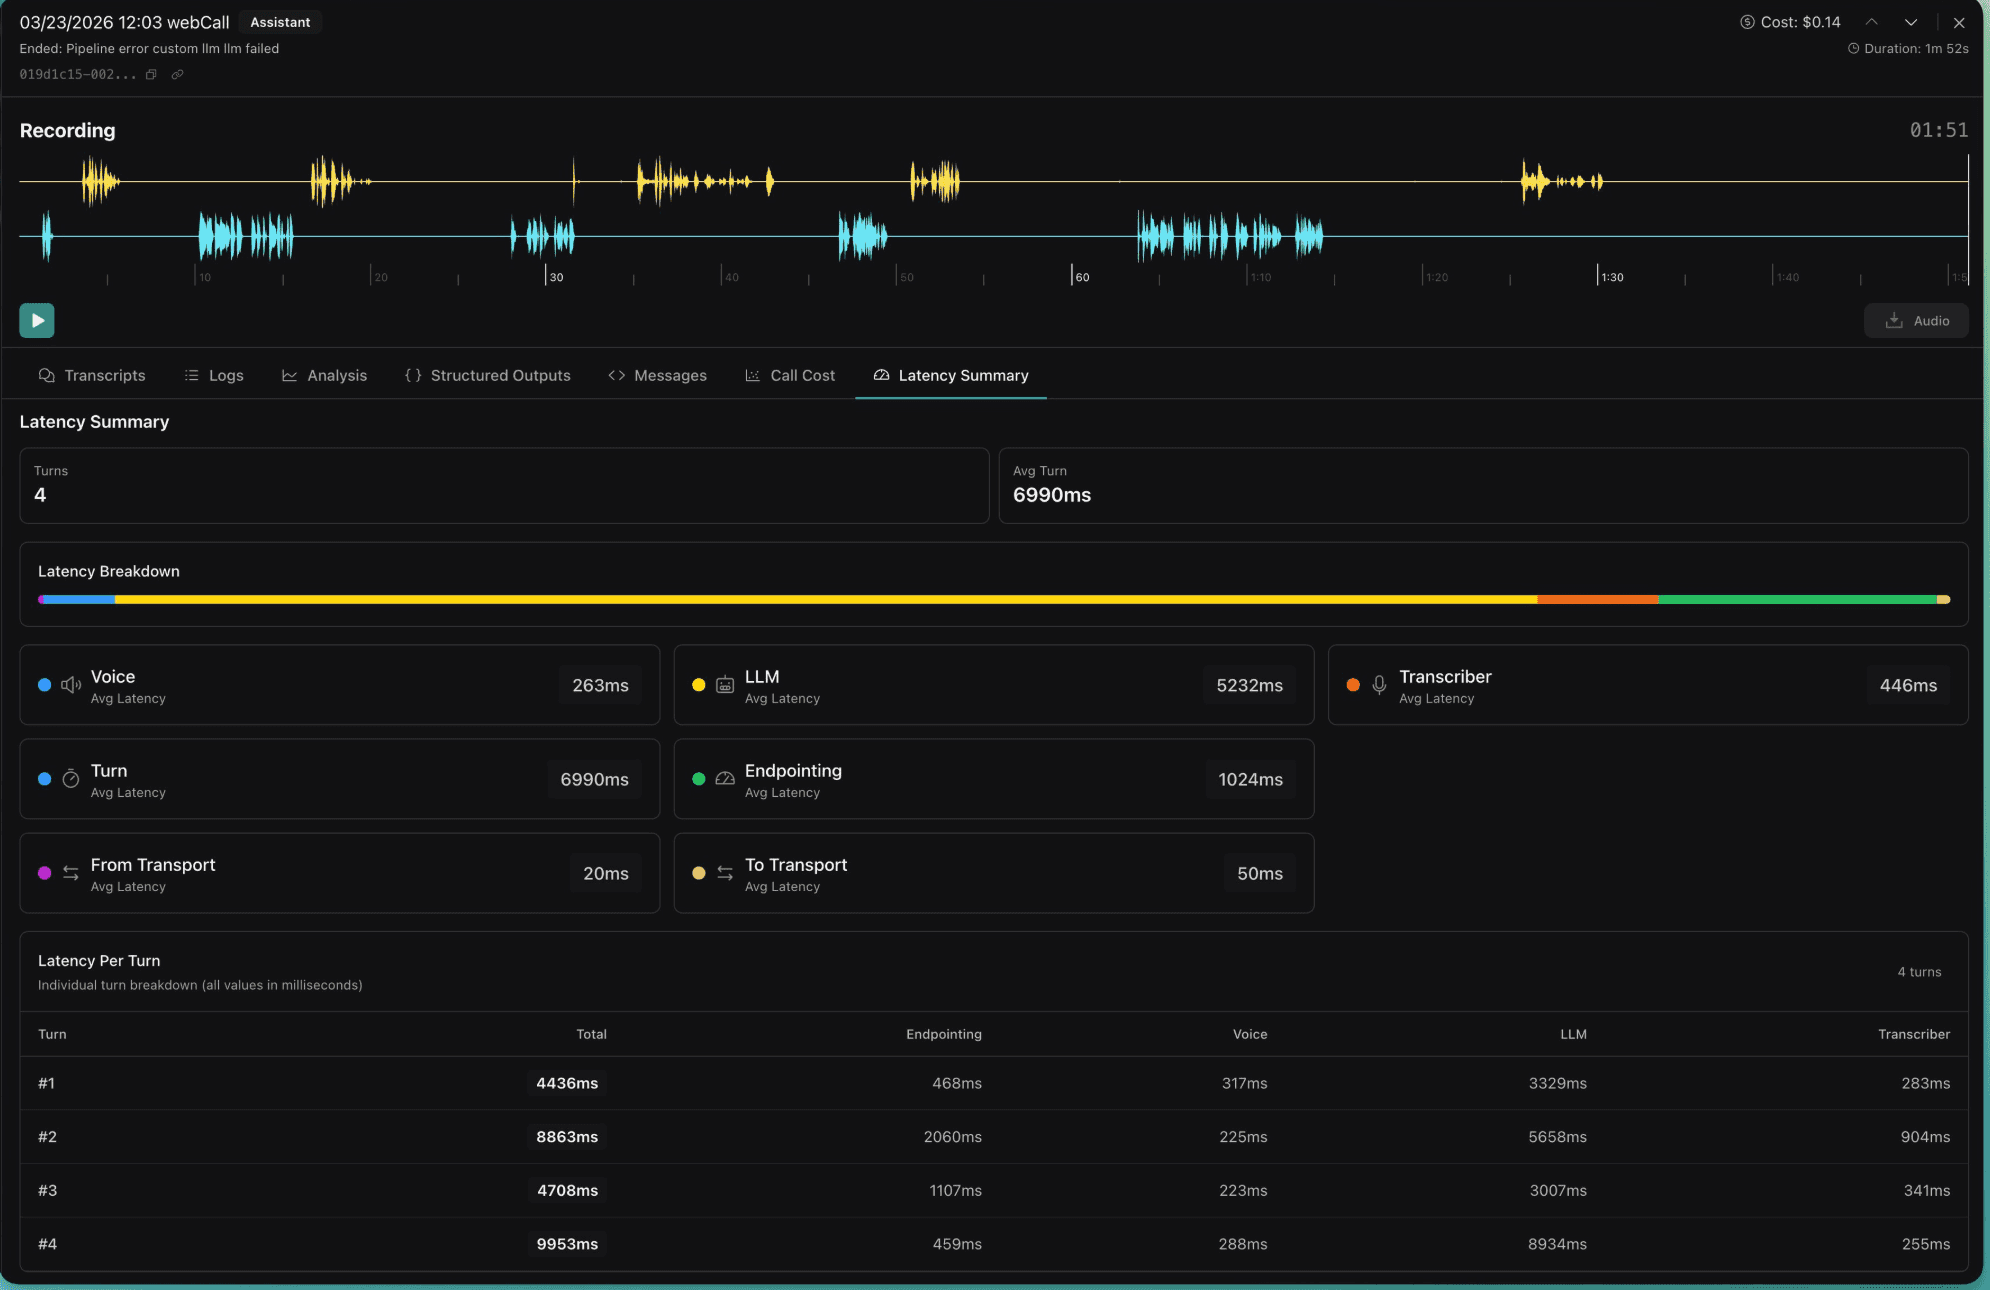The width and height of the screenshot is (1990, 1290).
Task: Open the Analysis tab
Action: click(324, 376)
